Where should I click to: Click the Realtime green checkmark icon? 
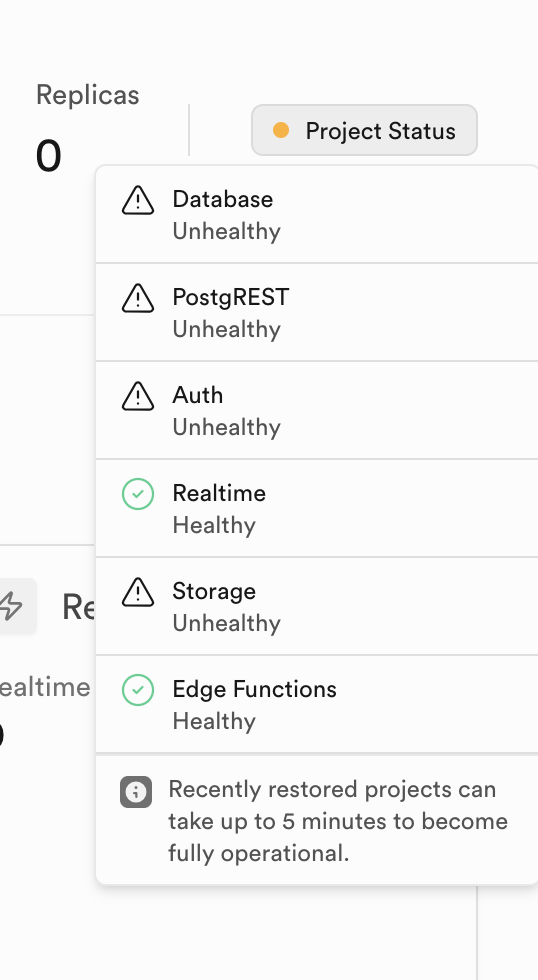point(137,494)
